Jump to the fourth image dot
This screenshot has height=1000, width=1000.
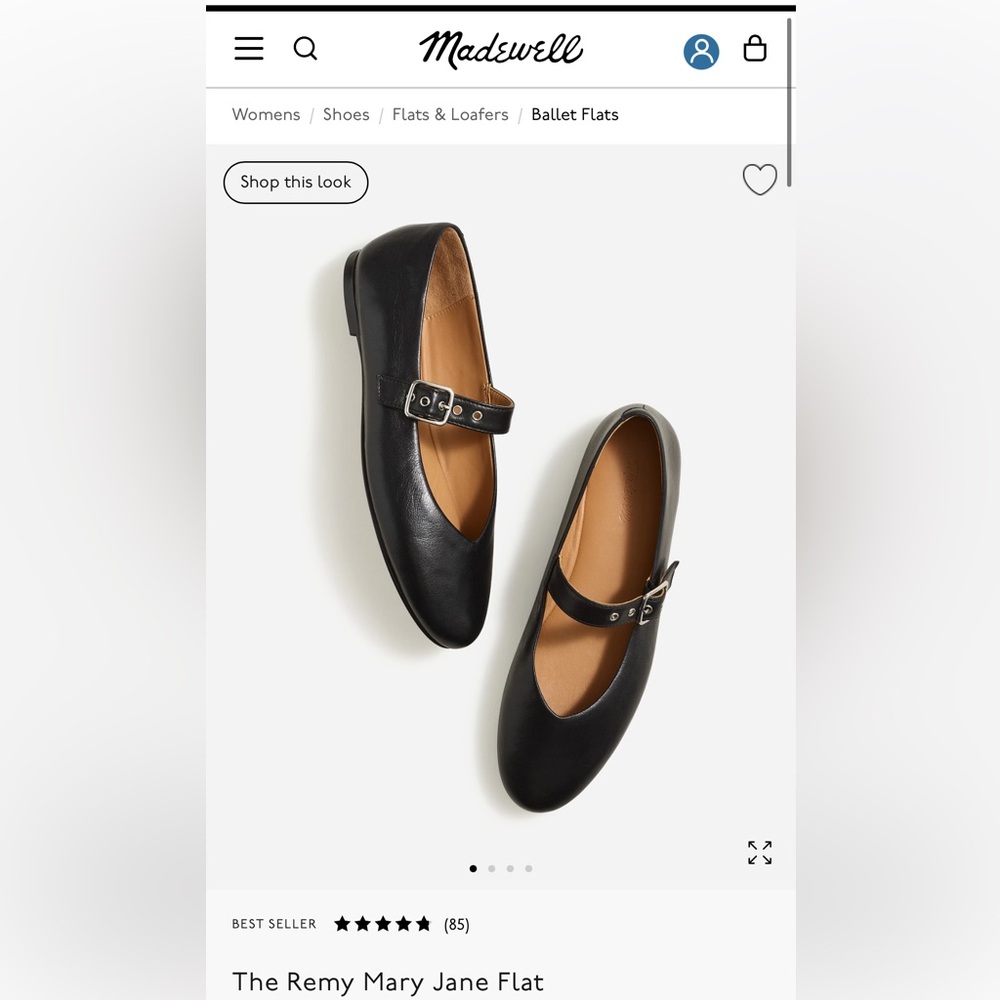tap(528, 868)
